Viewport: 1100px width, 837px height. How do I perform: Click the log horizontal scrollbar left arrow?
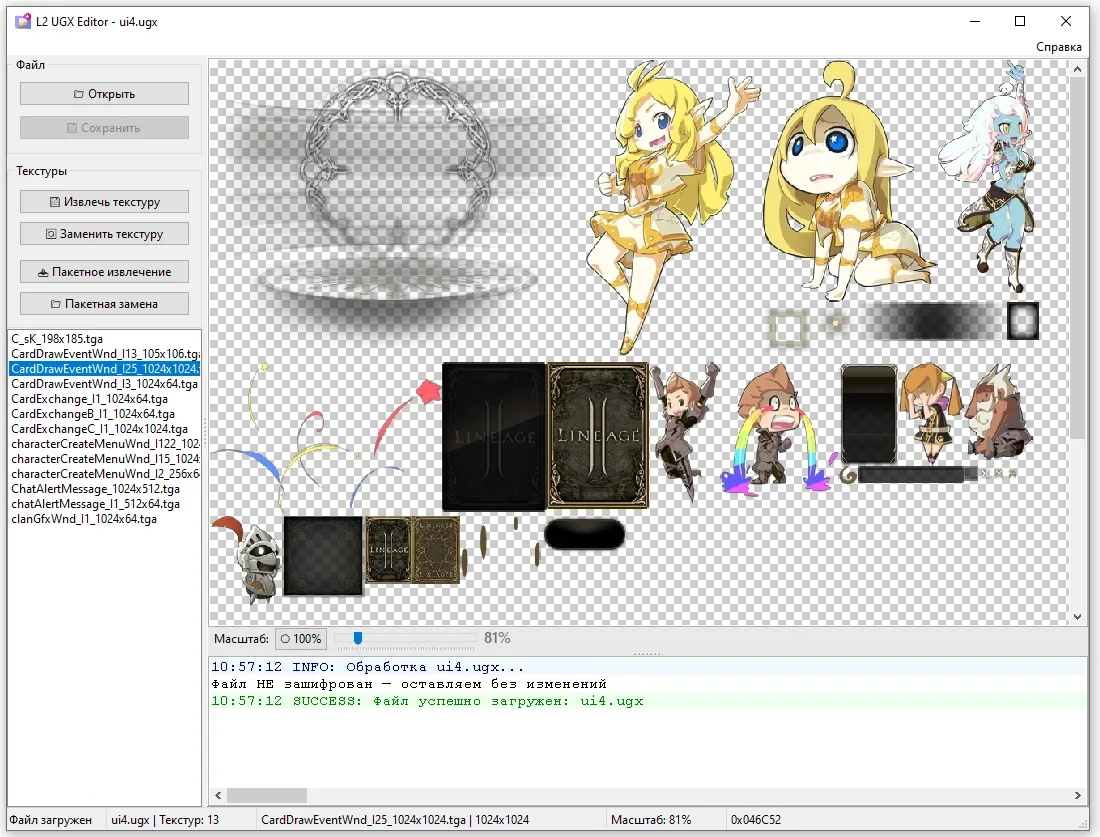coord(218,796)
